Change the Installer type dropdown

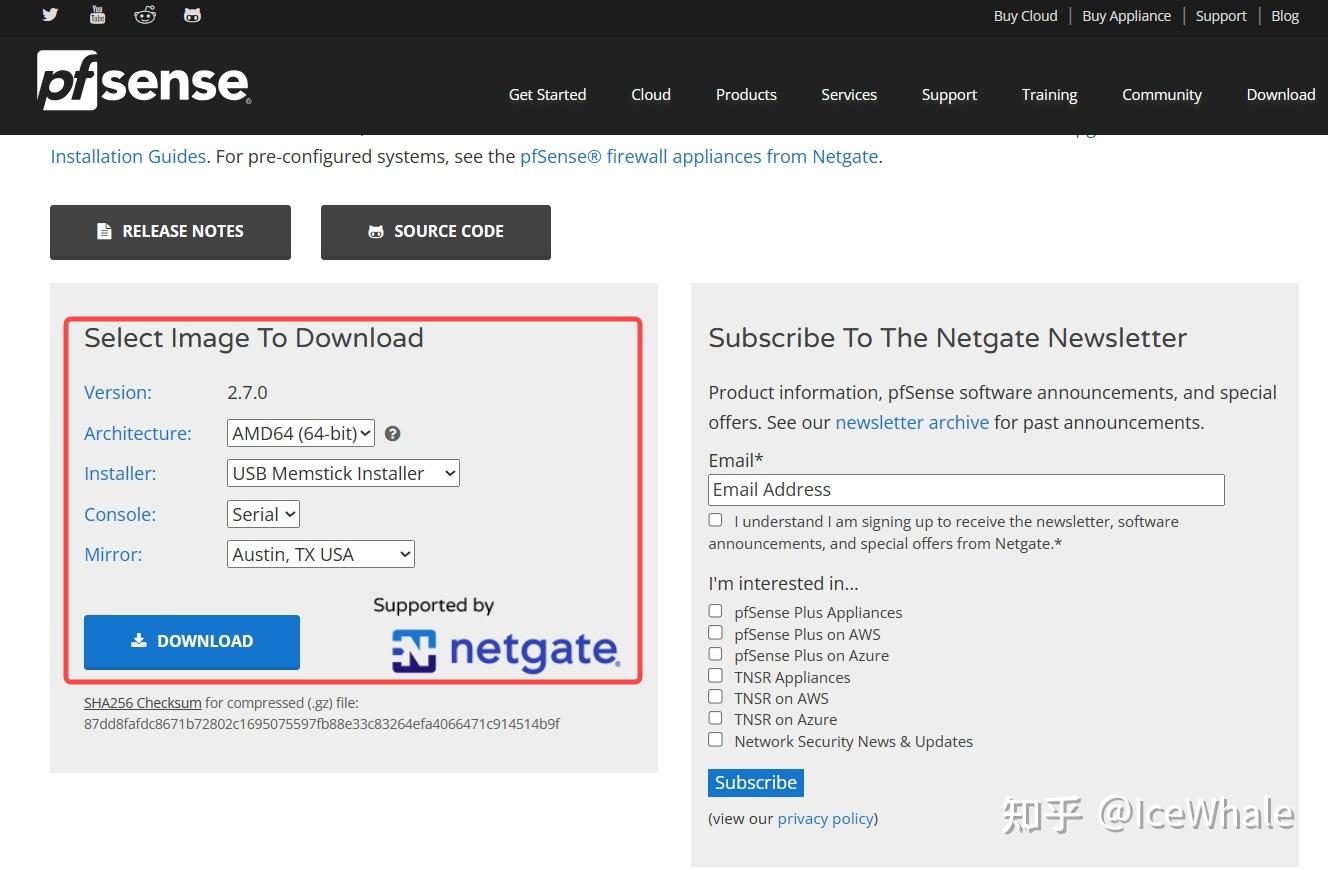(x=343, y=473)
